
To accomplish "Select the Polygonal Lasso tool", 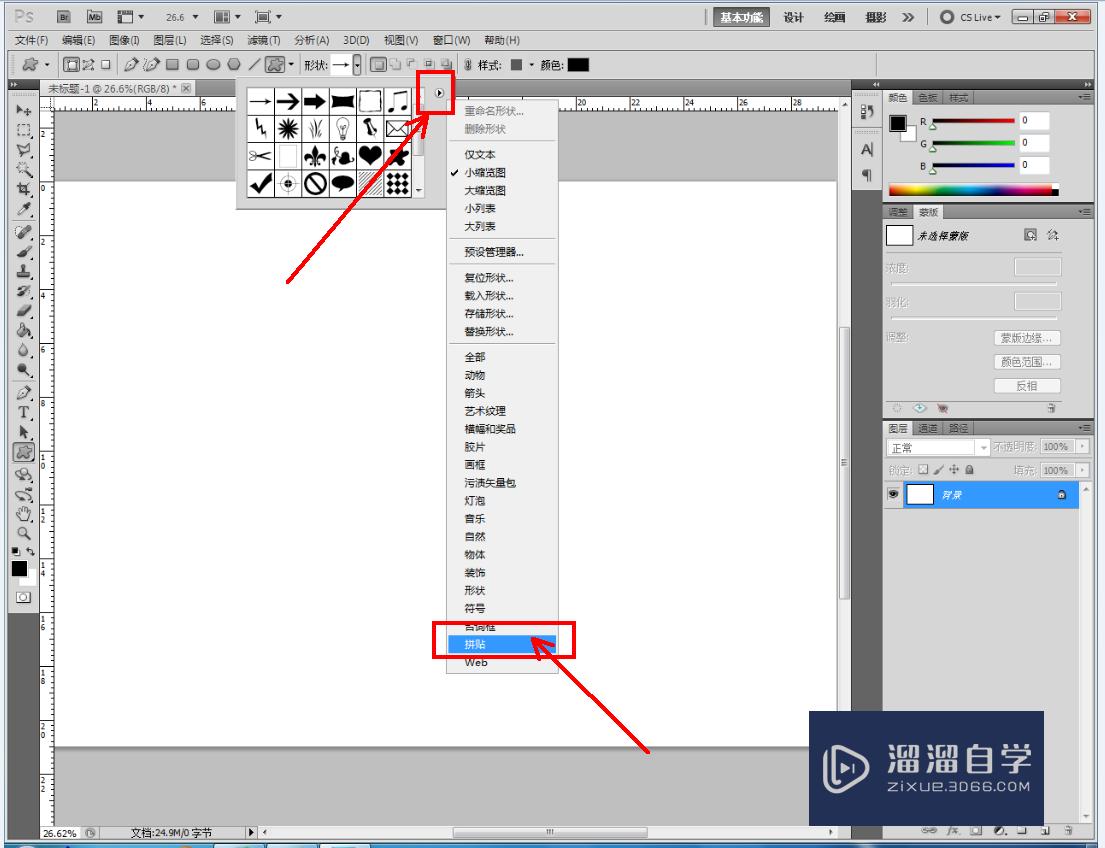I will tap(24, 150).
